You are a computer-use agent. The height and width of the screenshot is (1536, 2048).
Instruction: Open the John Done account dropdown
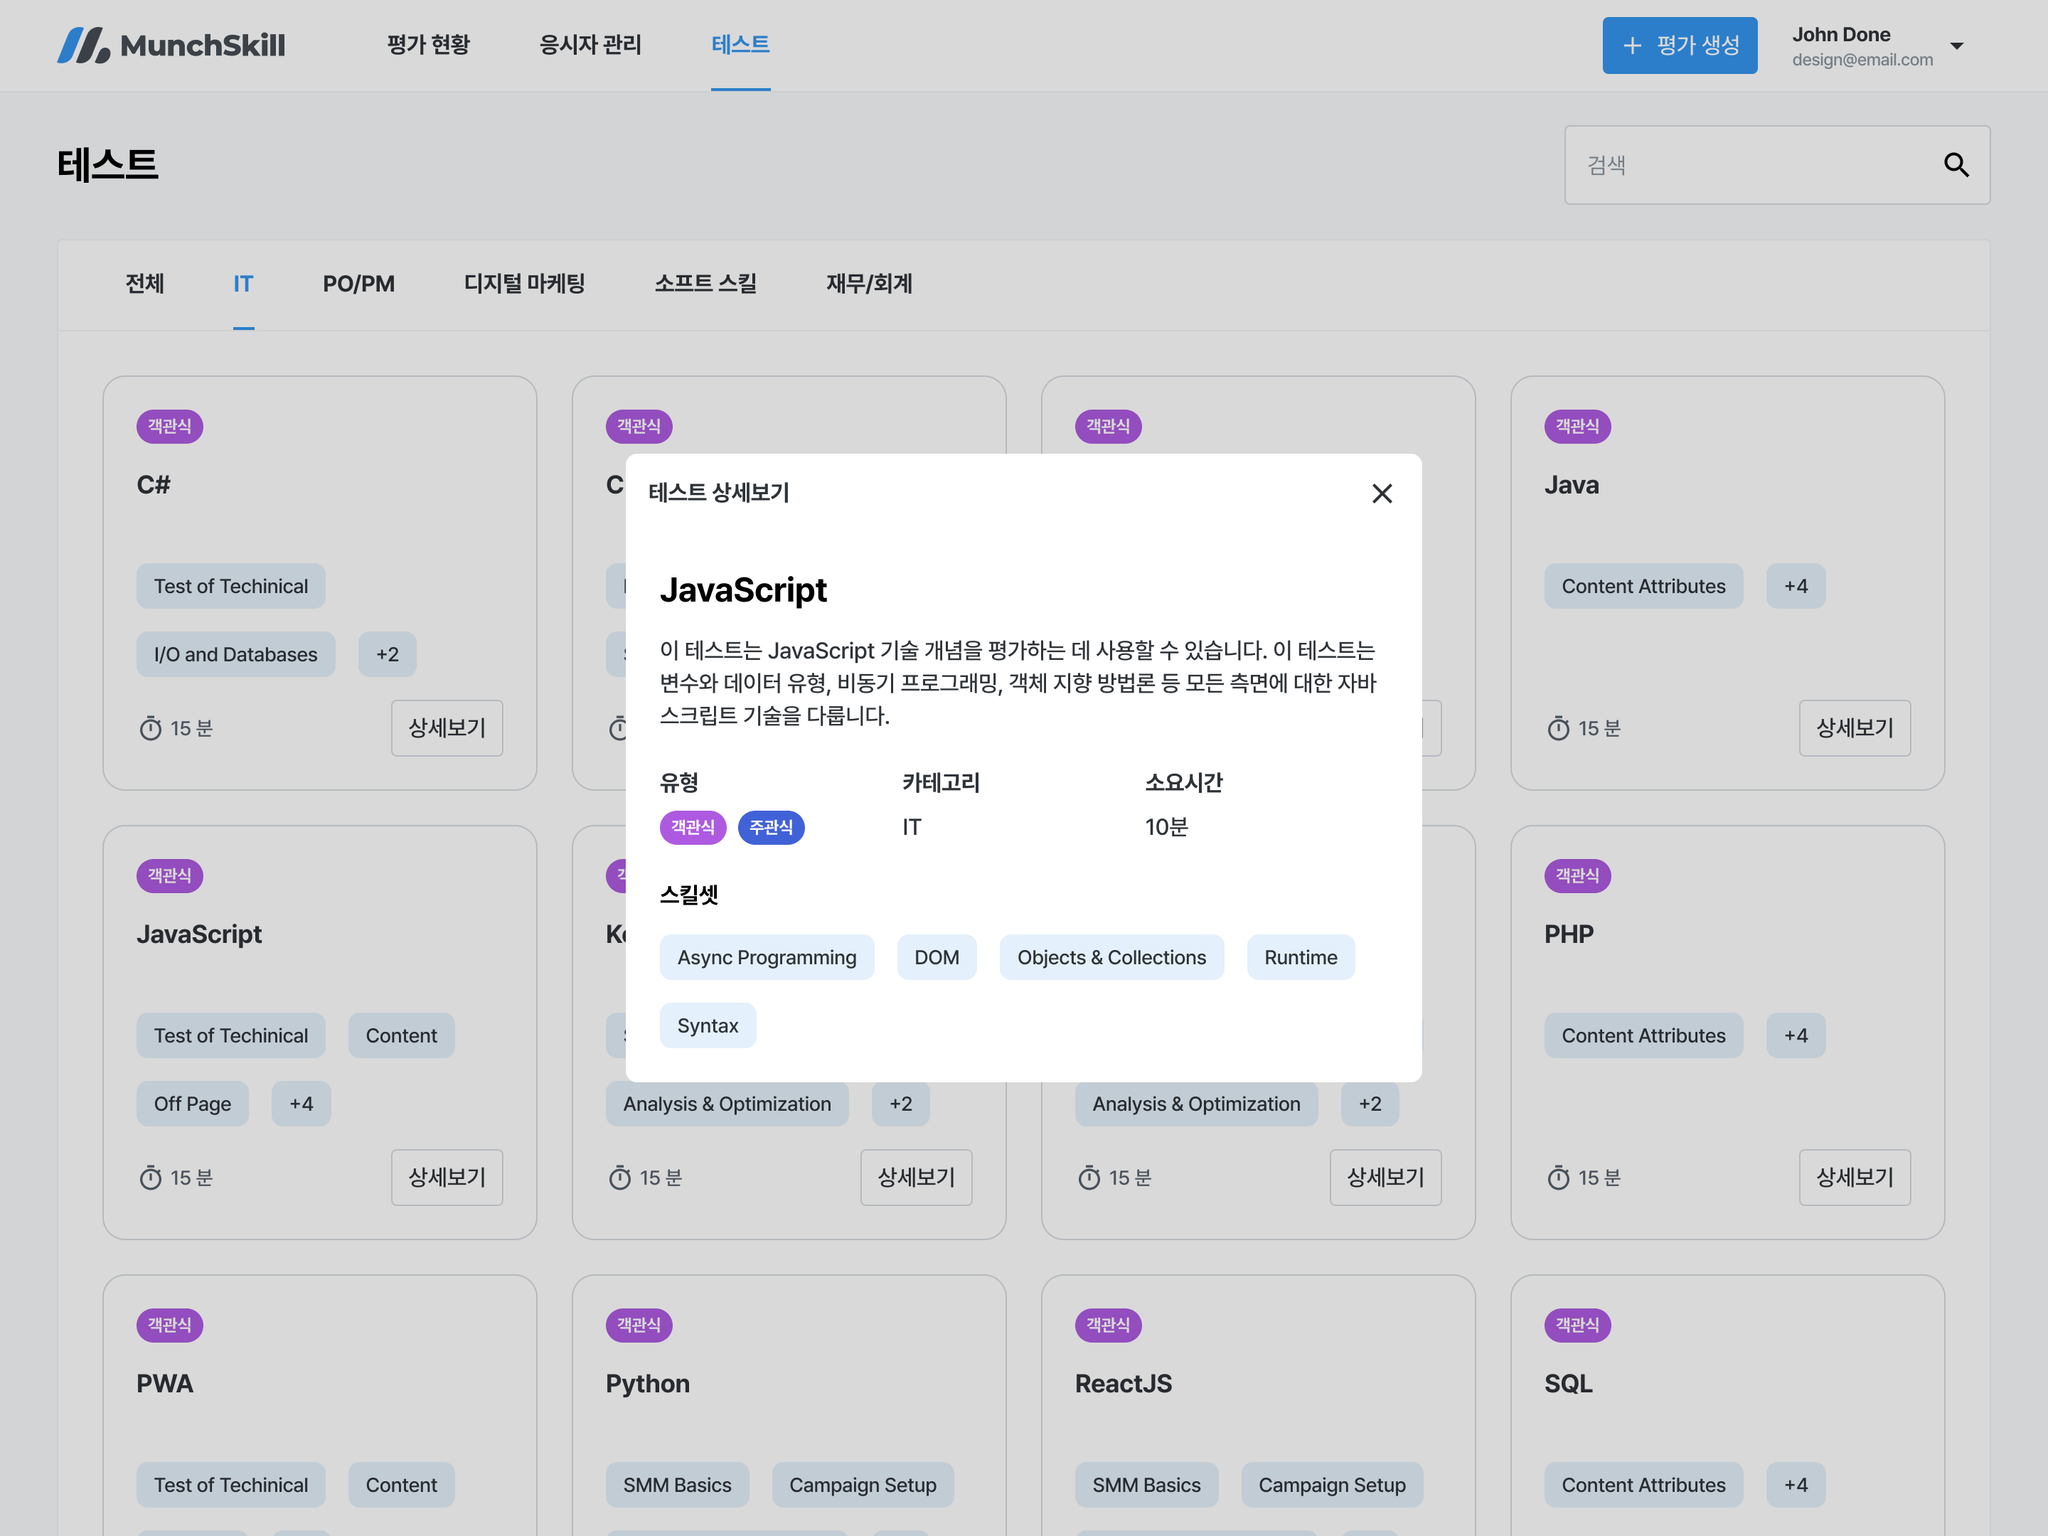(1956, 46)
